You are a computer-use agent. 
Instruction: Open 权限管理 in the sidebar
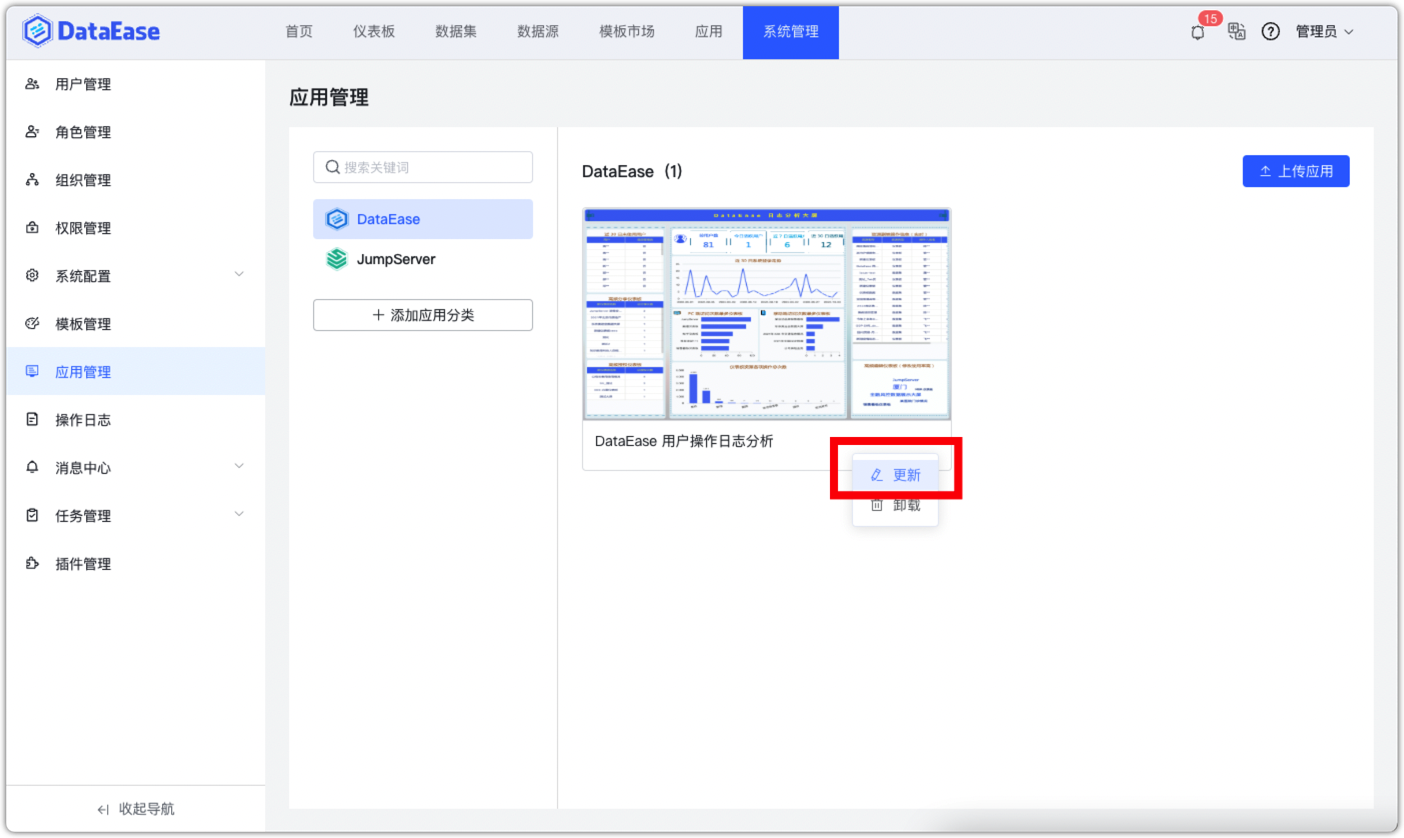pos(136,228)
